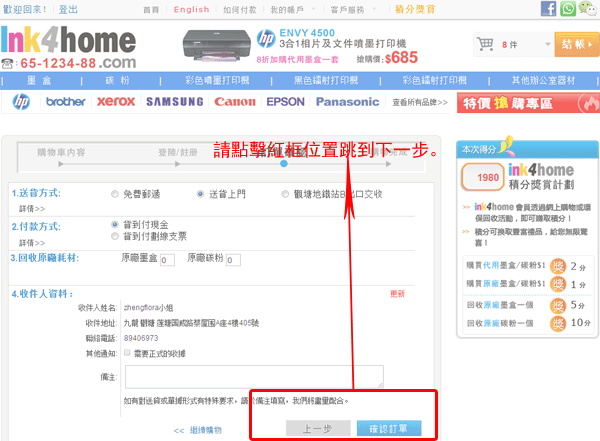Click the award icon for 回收原廠墨盒一個
Viewport: 600px width, 441px height.
pyautogui.click(x=558, y=305)
